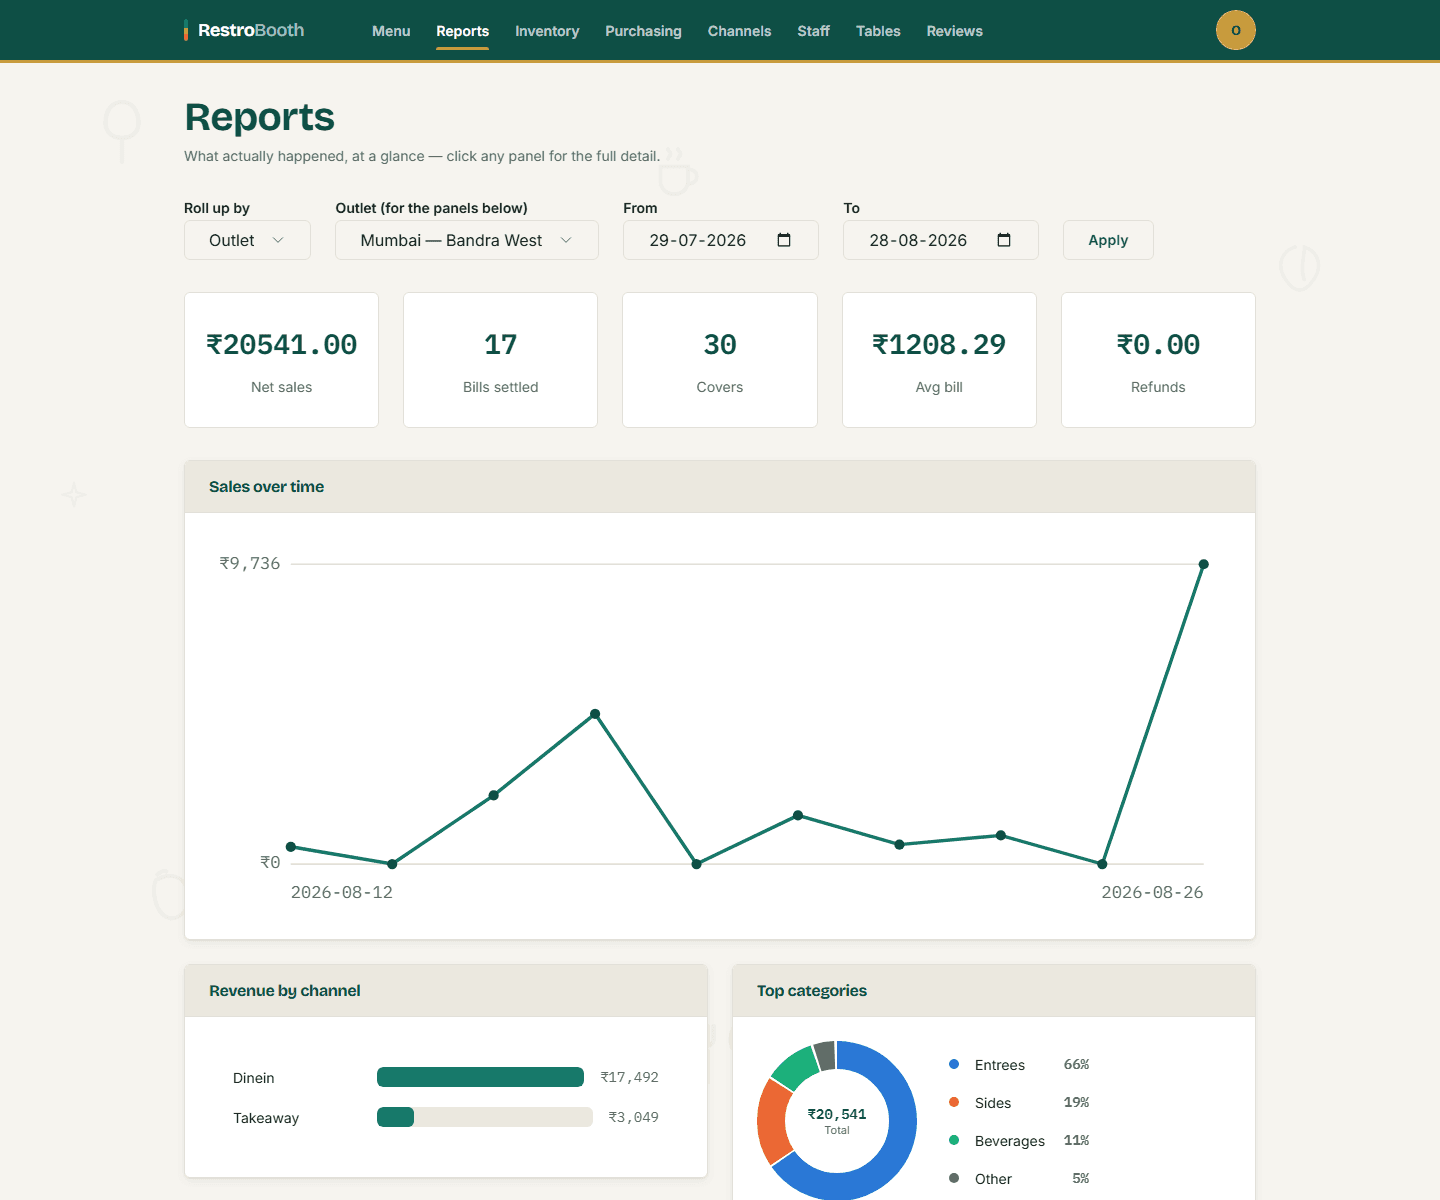Open the Reviews page

pos(954,31)
